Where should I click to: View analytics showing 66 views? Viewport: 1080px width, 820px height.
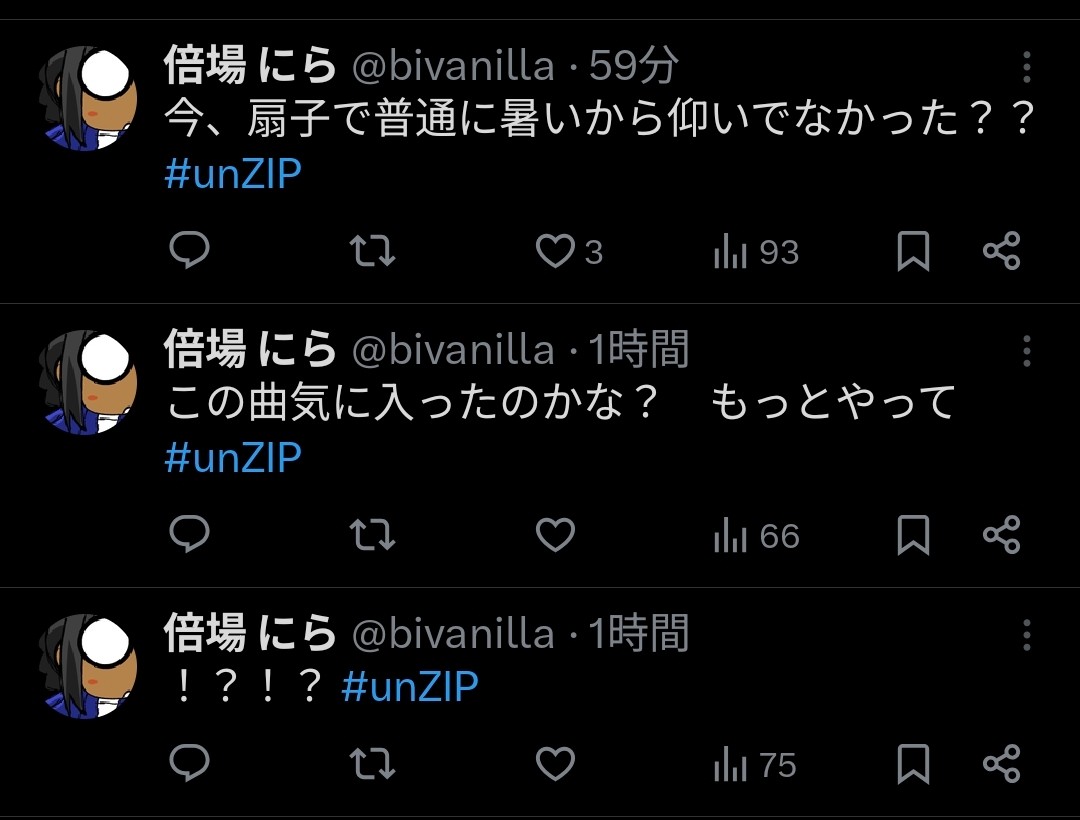click(x=756, y=537)
